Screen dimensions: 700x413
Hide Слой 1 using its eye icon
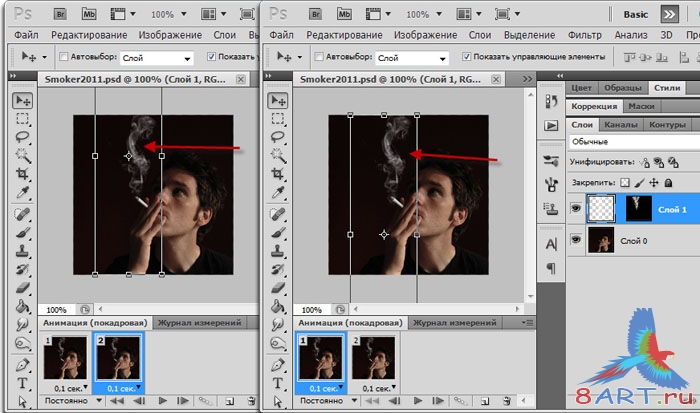576,208
